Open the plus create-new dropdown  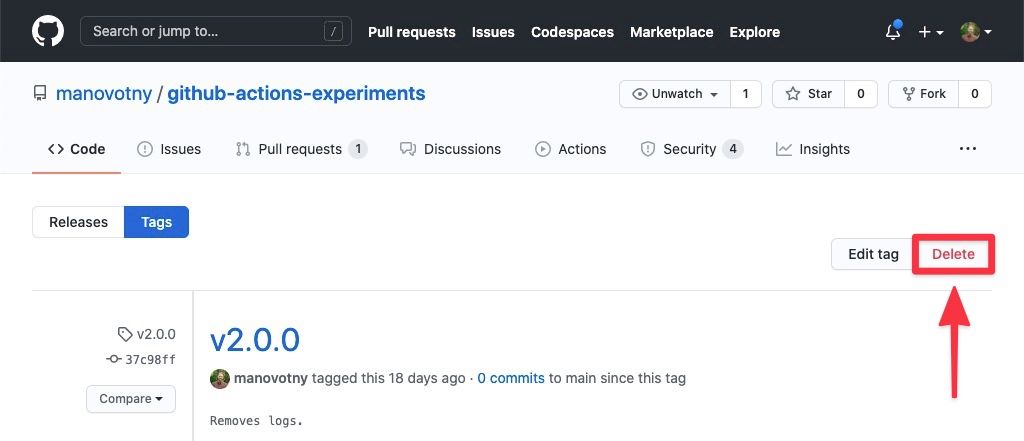pyautogui.click(x=930, y=32)
